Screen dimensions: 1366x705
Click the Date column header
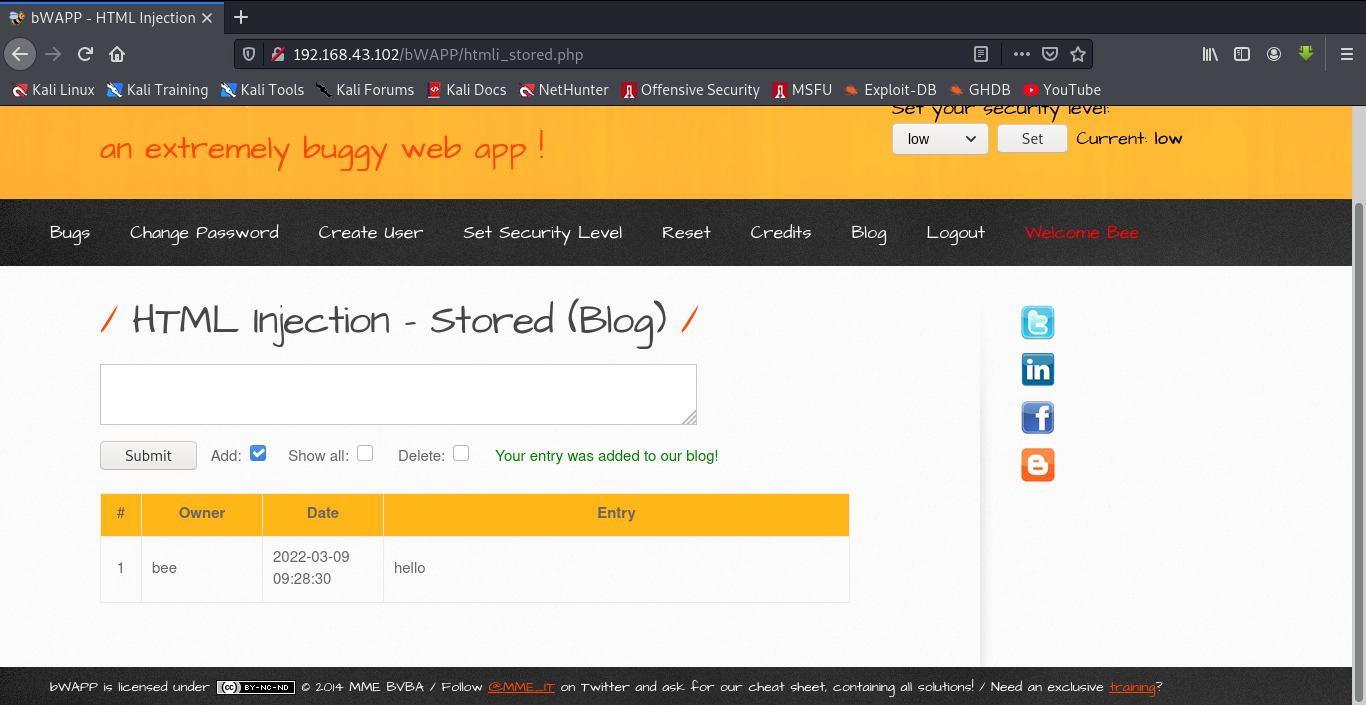coord(323,513)
